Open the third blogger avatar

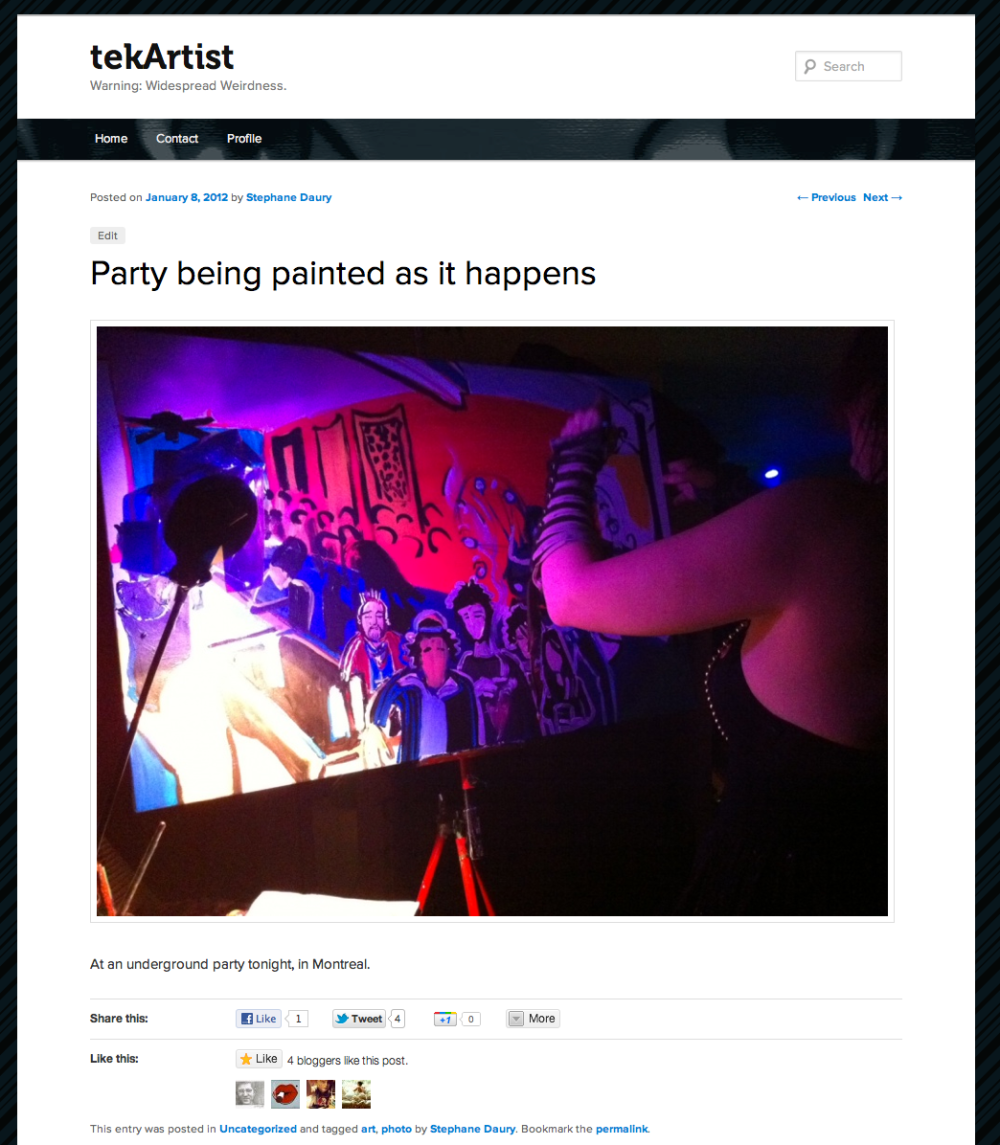click(x=321, y=1094)
